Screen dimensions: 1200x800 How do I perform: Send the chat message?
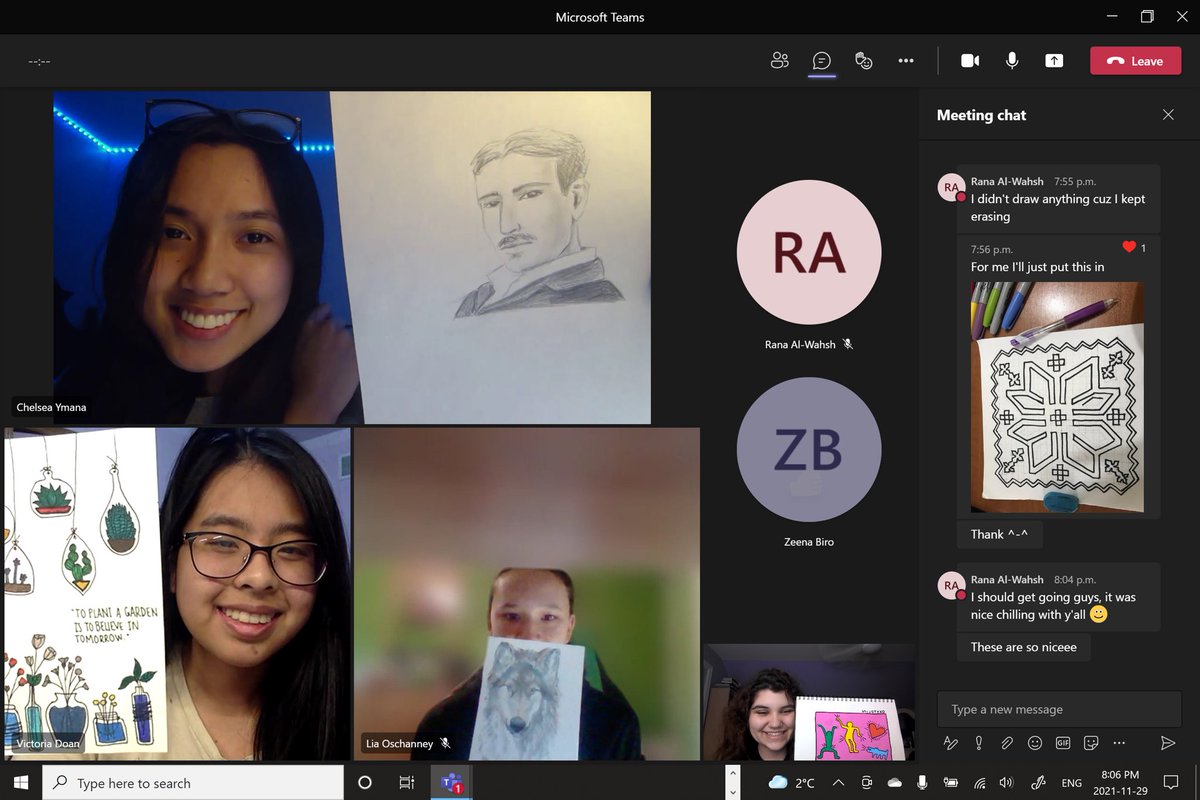pos(1167,743)
